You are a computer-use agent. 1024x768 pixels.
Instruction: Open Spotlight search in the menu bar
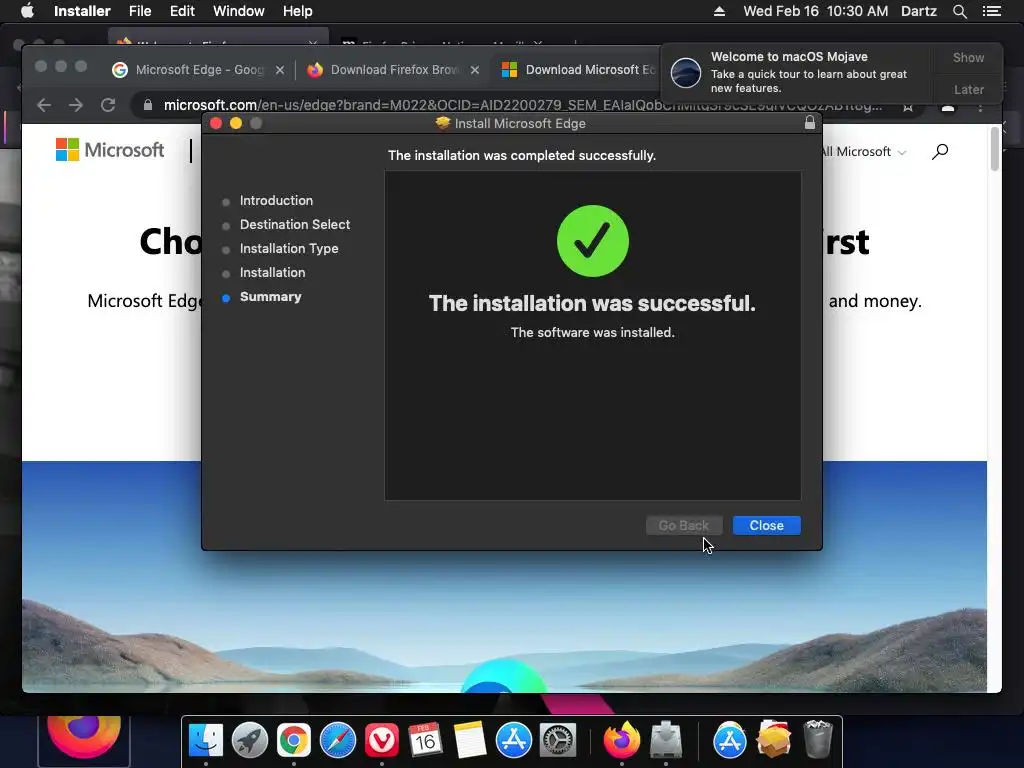click(x=959, y=11)
